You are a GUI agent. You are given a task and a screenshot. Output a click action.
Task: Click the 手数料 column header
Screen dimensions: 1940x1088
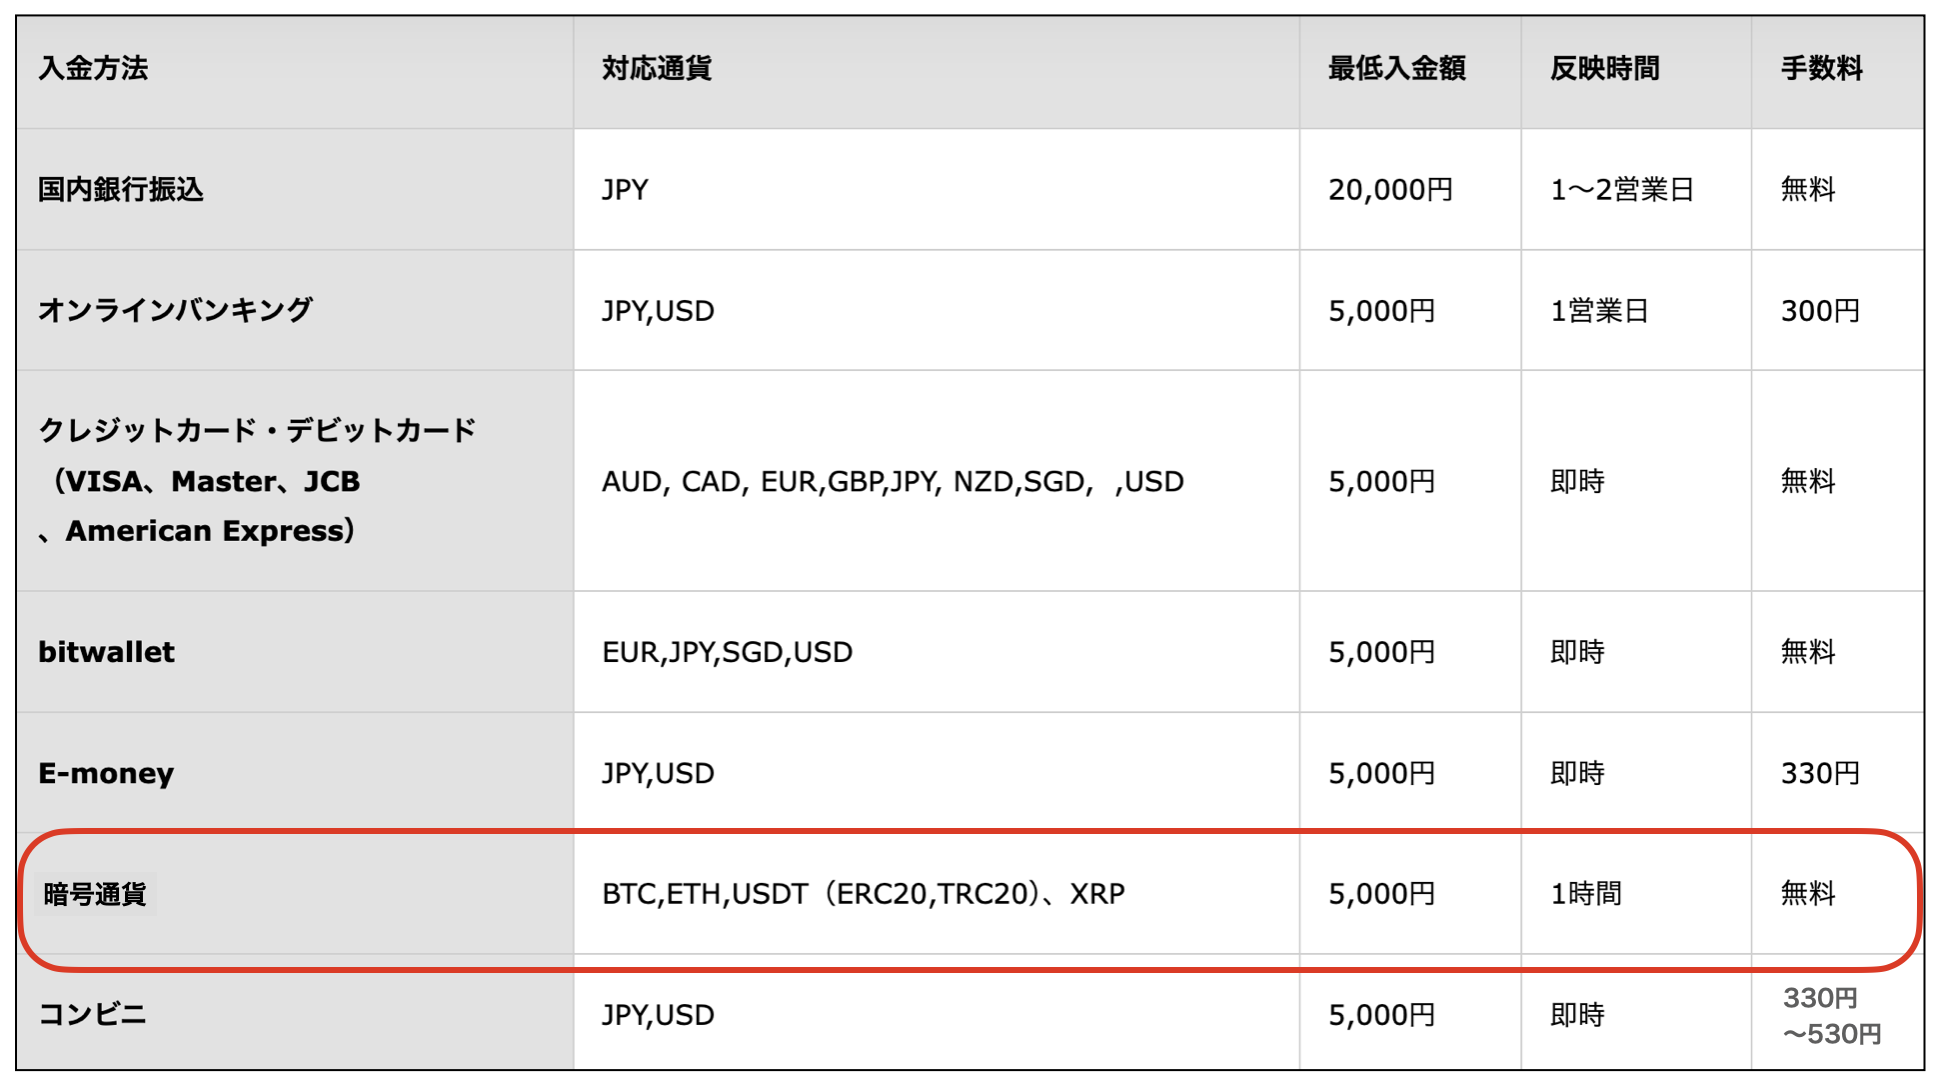1821,69
